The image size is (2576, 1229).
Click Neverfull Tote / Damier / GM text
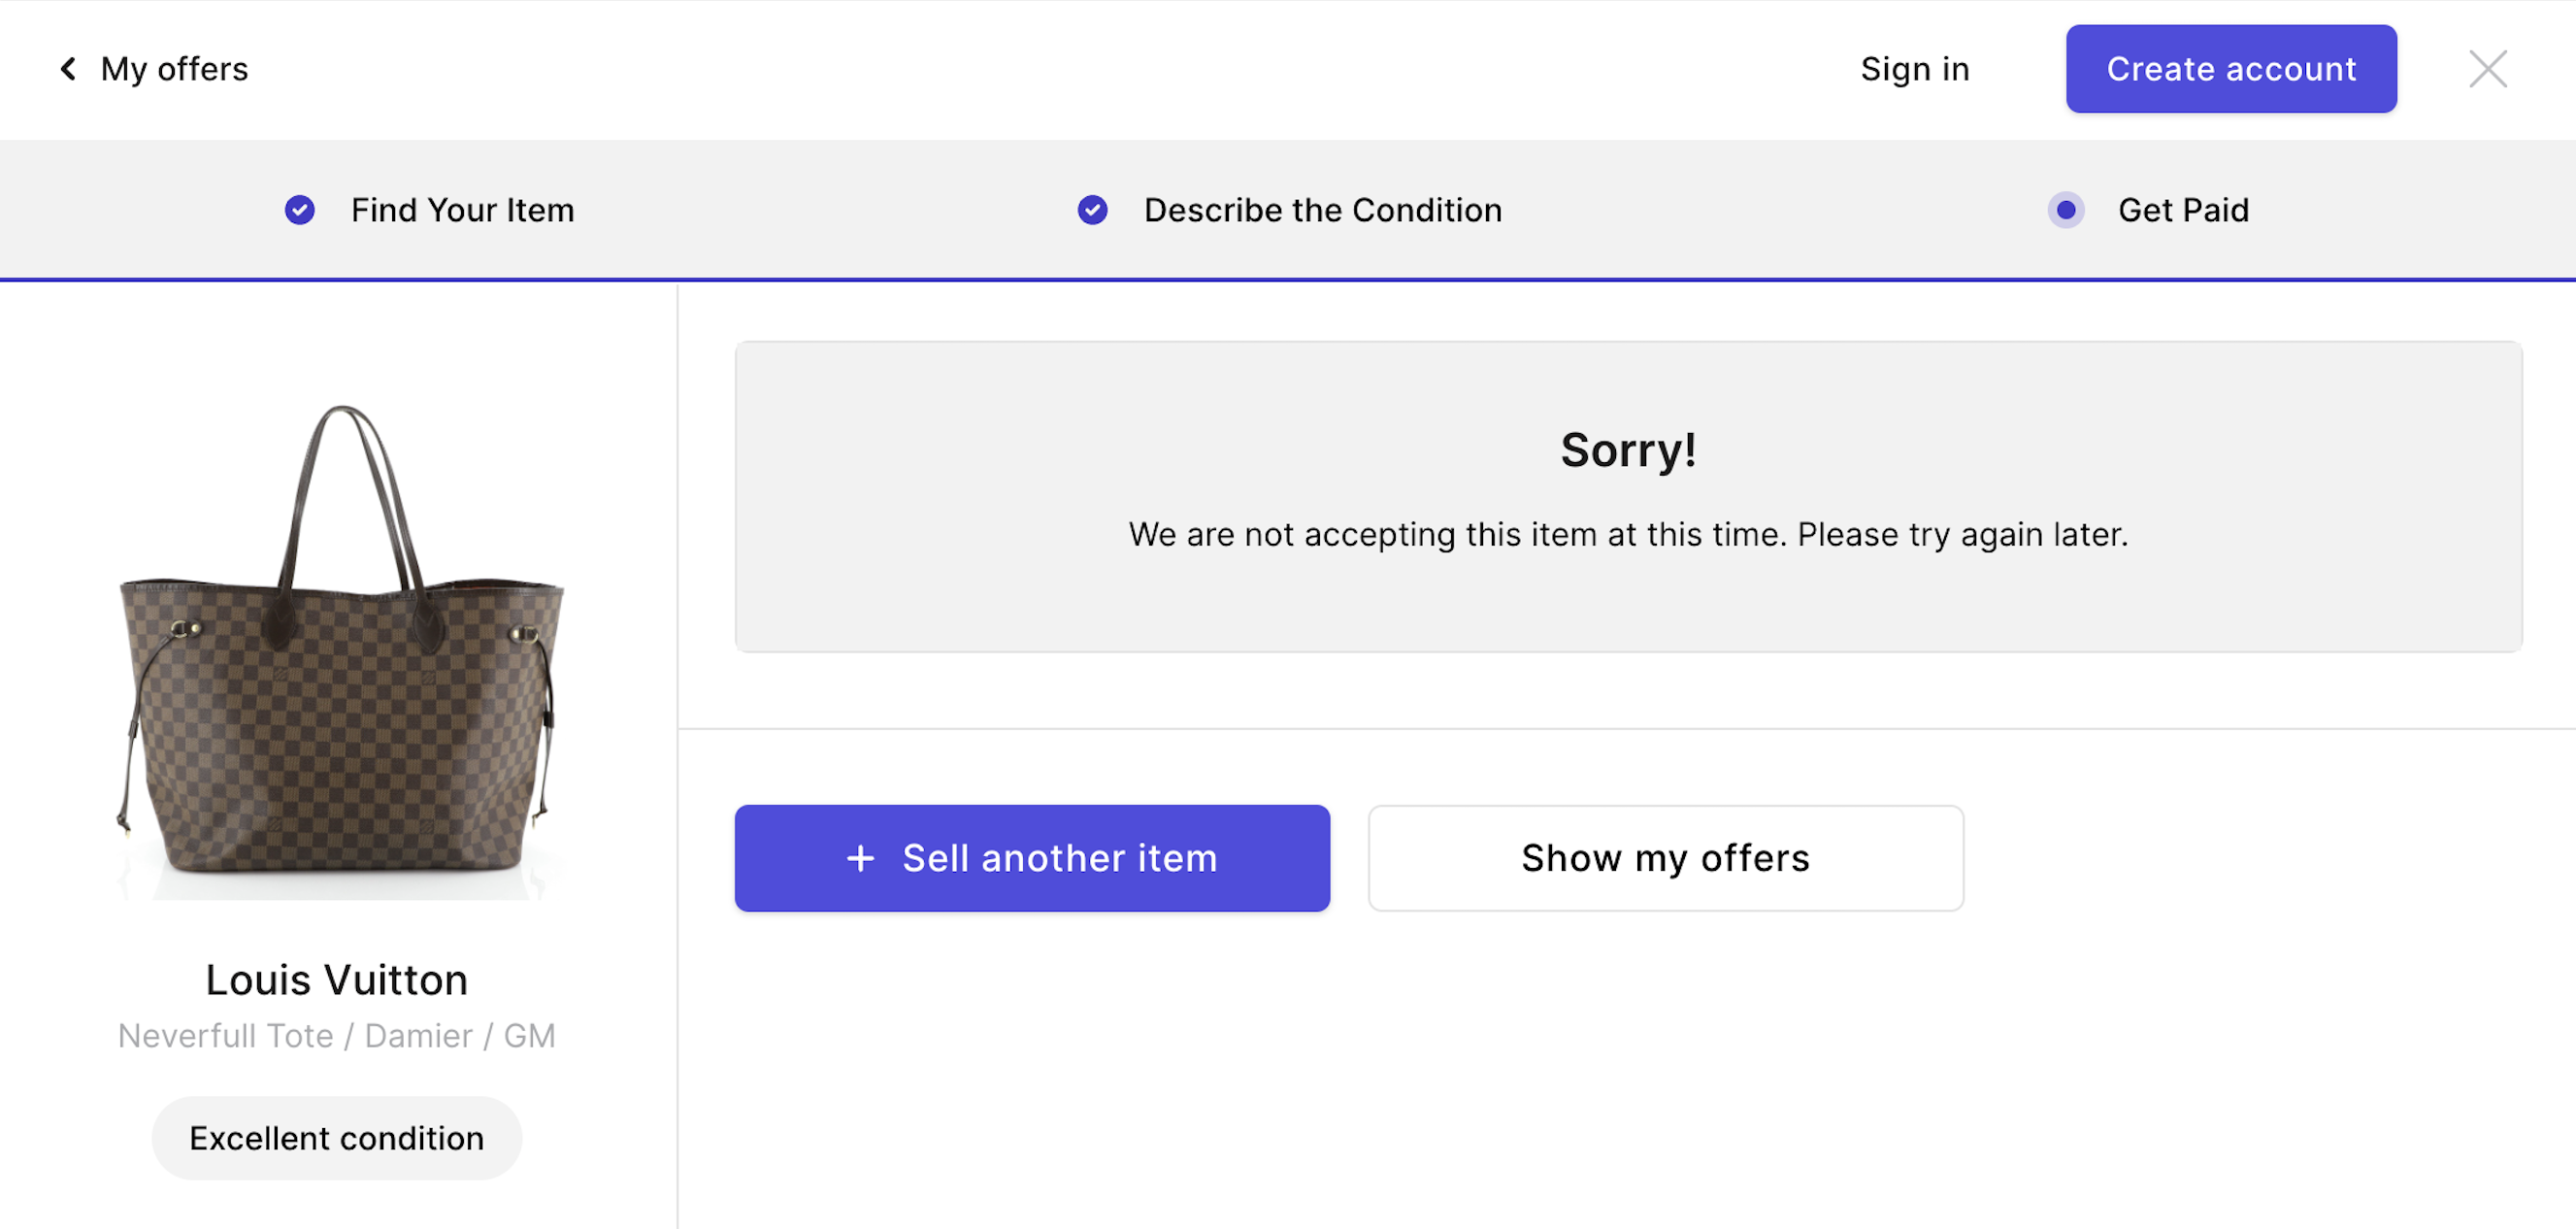coord(336,1036)
